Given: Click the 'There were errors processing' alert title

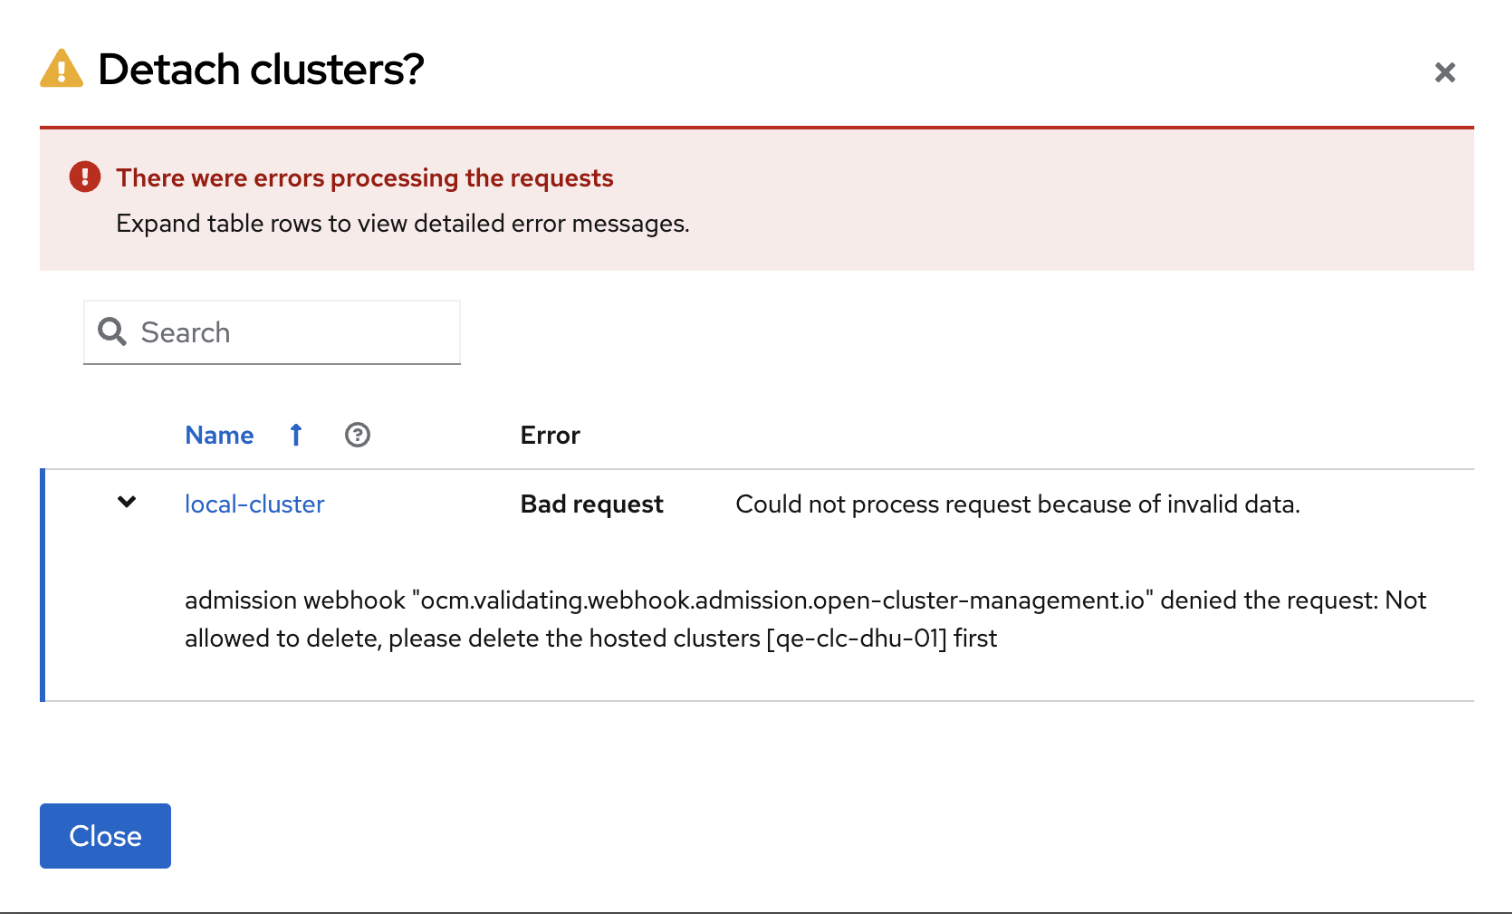Looking at the screenshot, I should [x=364, y=178].
